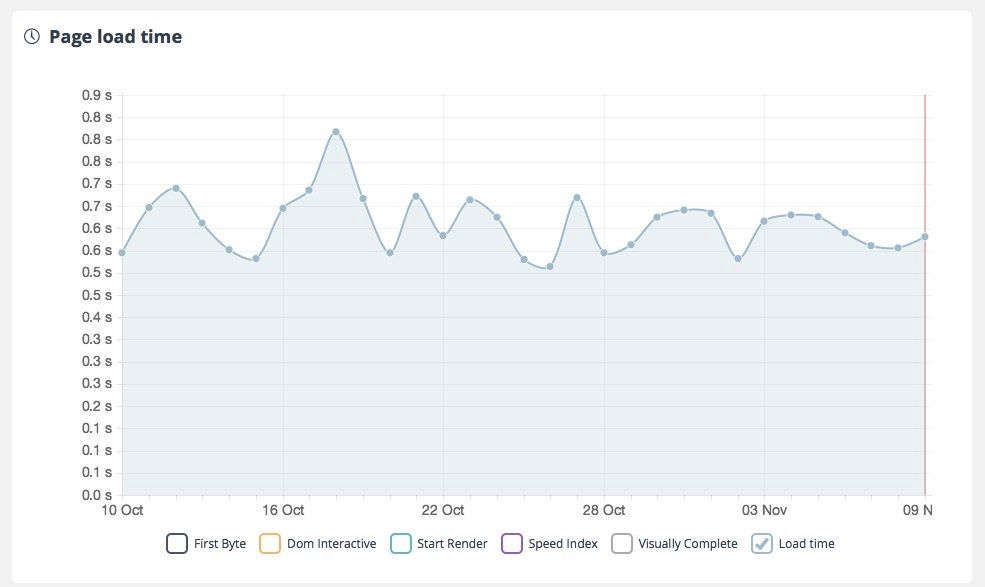985x587 pixels.
Task: Click the highest peak data point on chart
Action: pos(336,132)
